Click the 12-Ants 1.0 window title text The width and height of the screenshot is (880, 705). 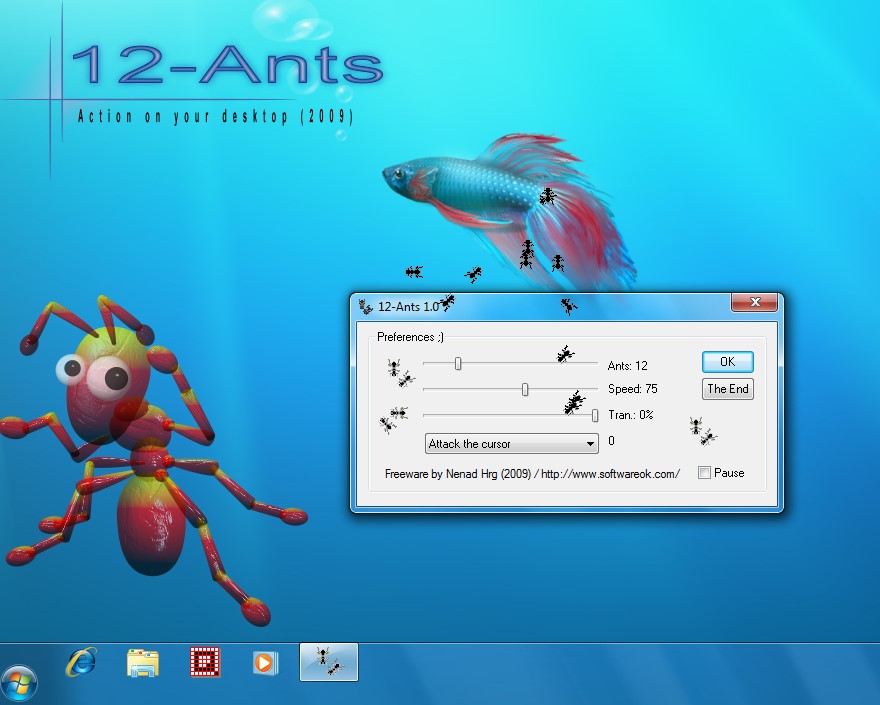pyautogui.click(x=408, y=306)
